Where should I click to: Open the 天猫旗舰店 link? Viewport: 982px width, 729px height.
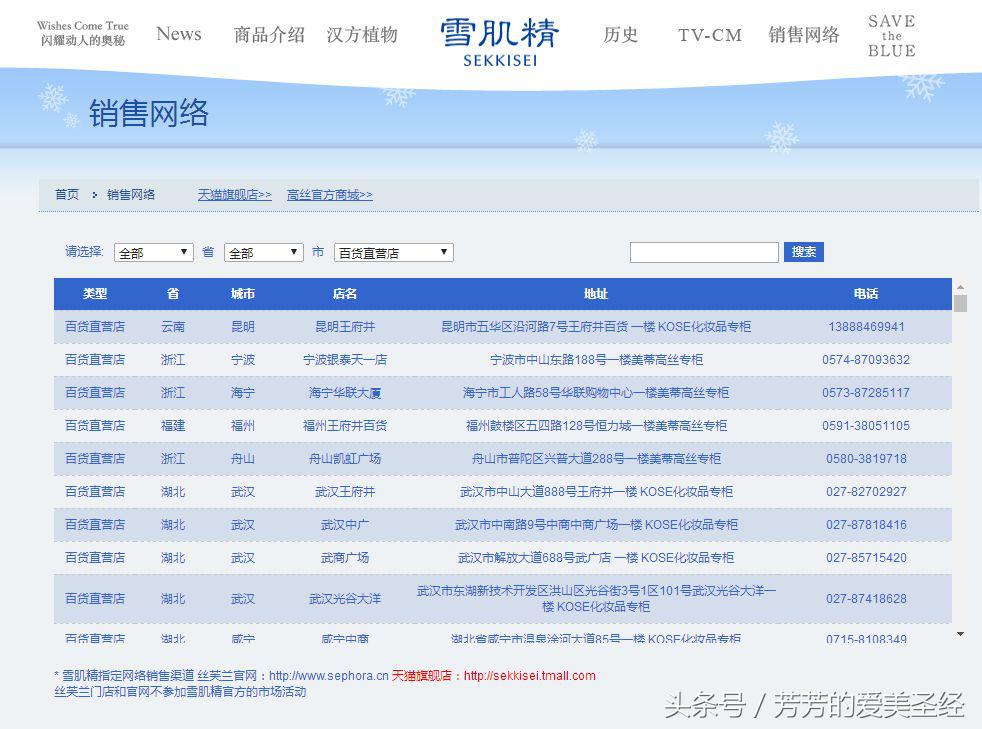click(x=233, y=194)
